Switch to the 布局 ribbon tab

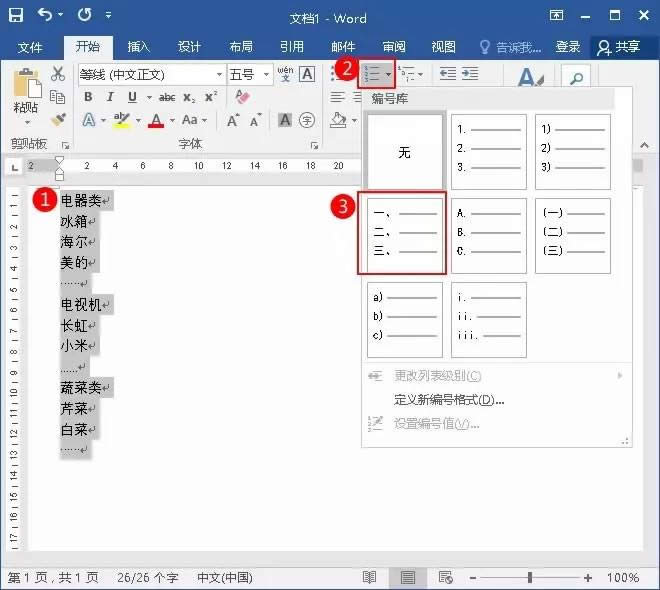[240, 47]
